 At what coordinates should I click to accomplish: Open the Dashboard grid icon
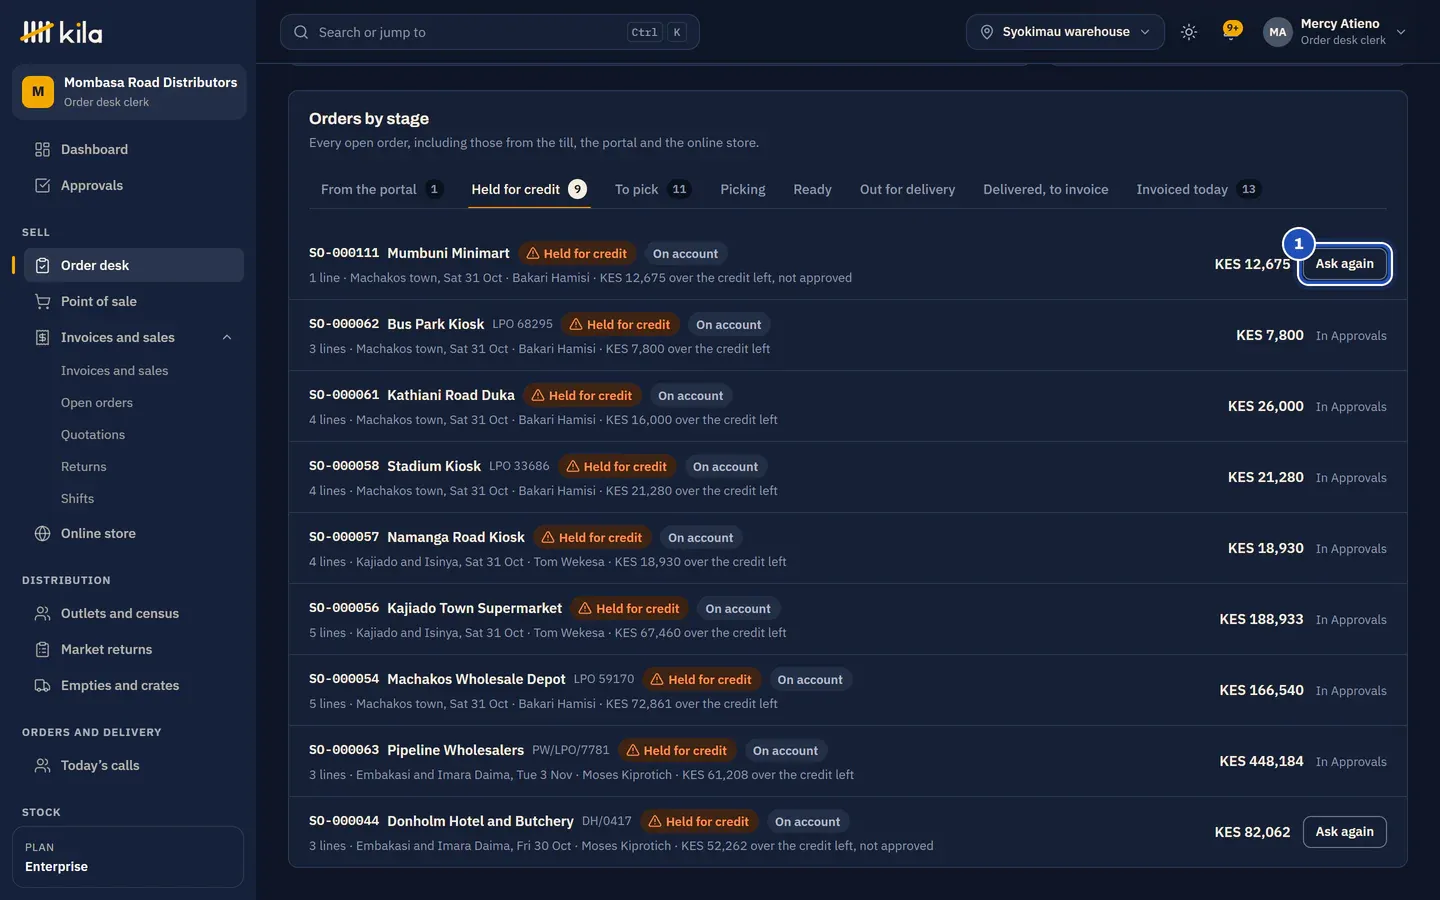[x=42, y=150]
